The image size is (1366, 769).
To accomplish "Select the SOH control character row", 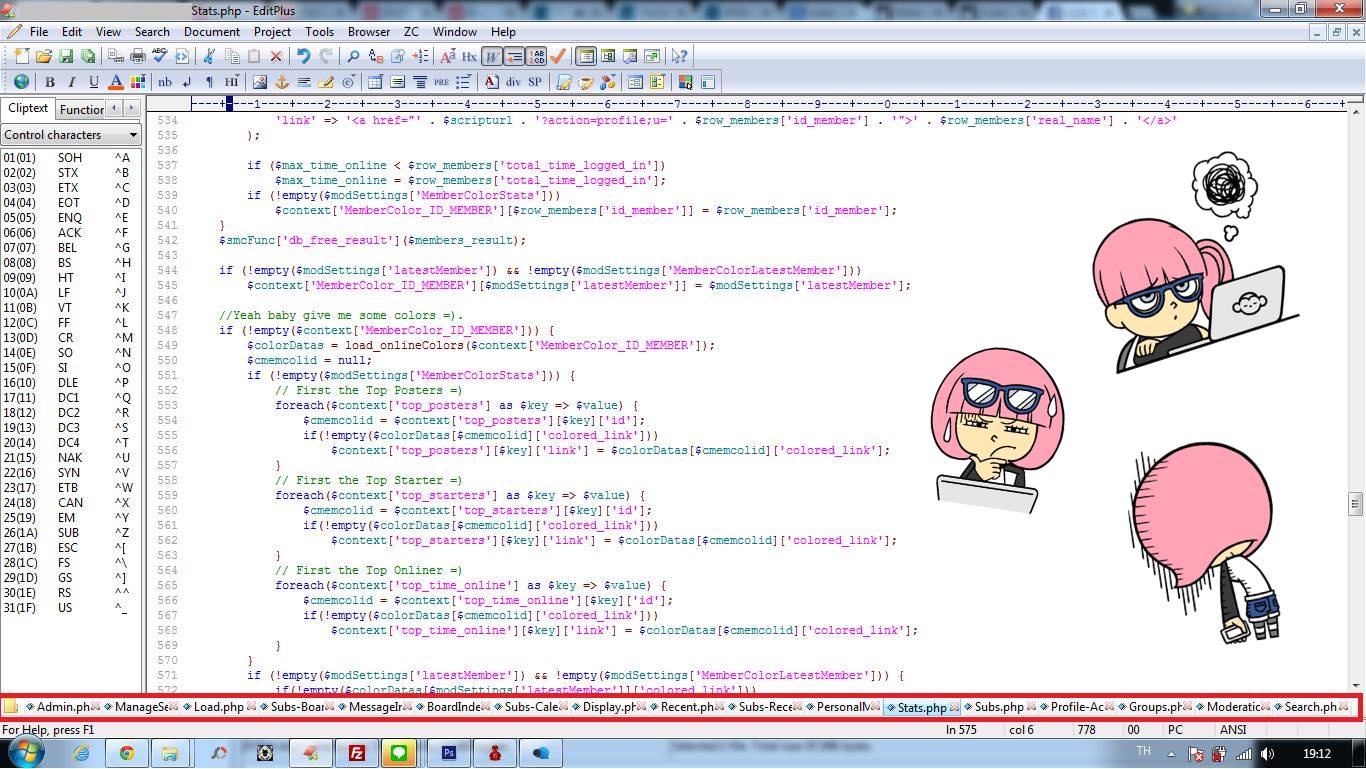I will pyautogui.click(x=70, y=157).
